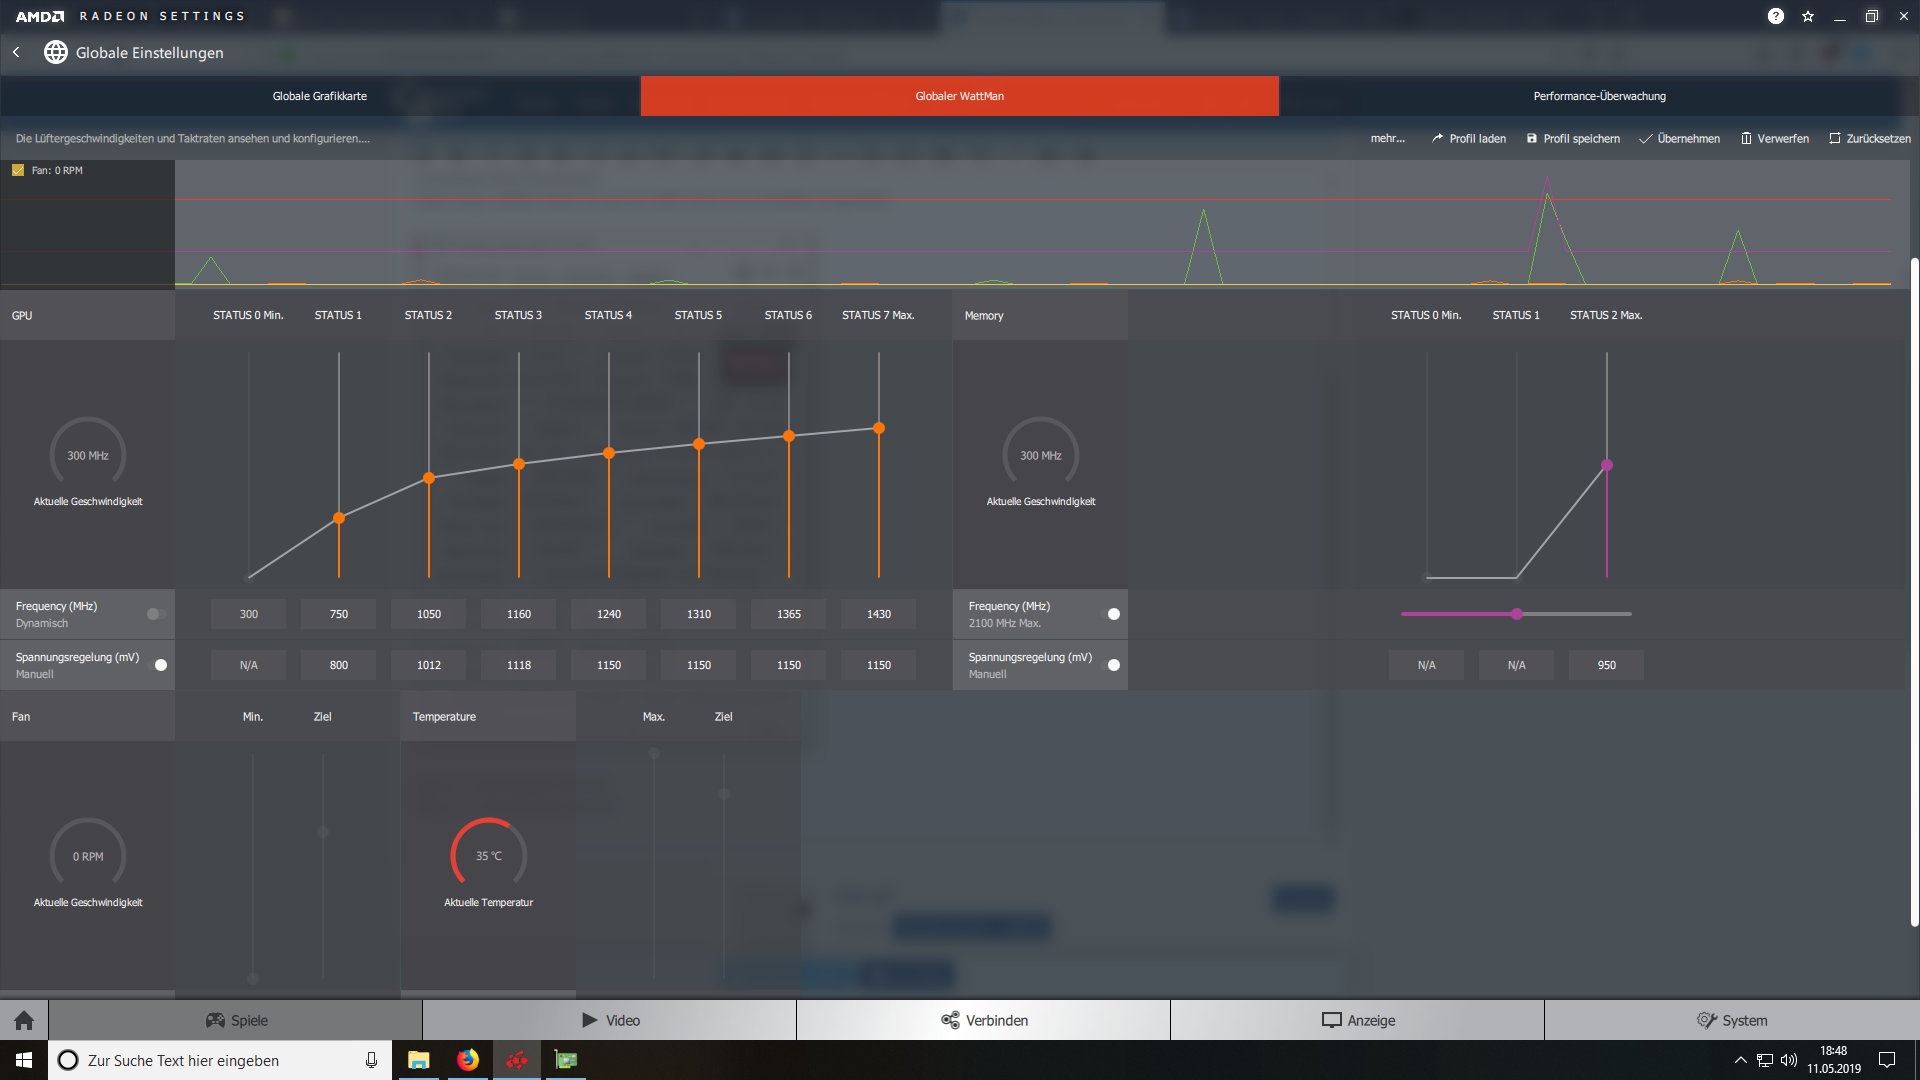Click the back arrow icon

pyautogui.click(x=17, y=52)
